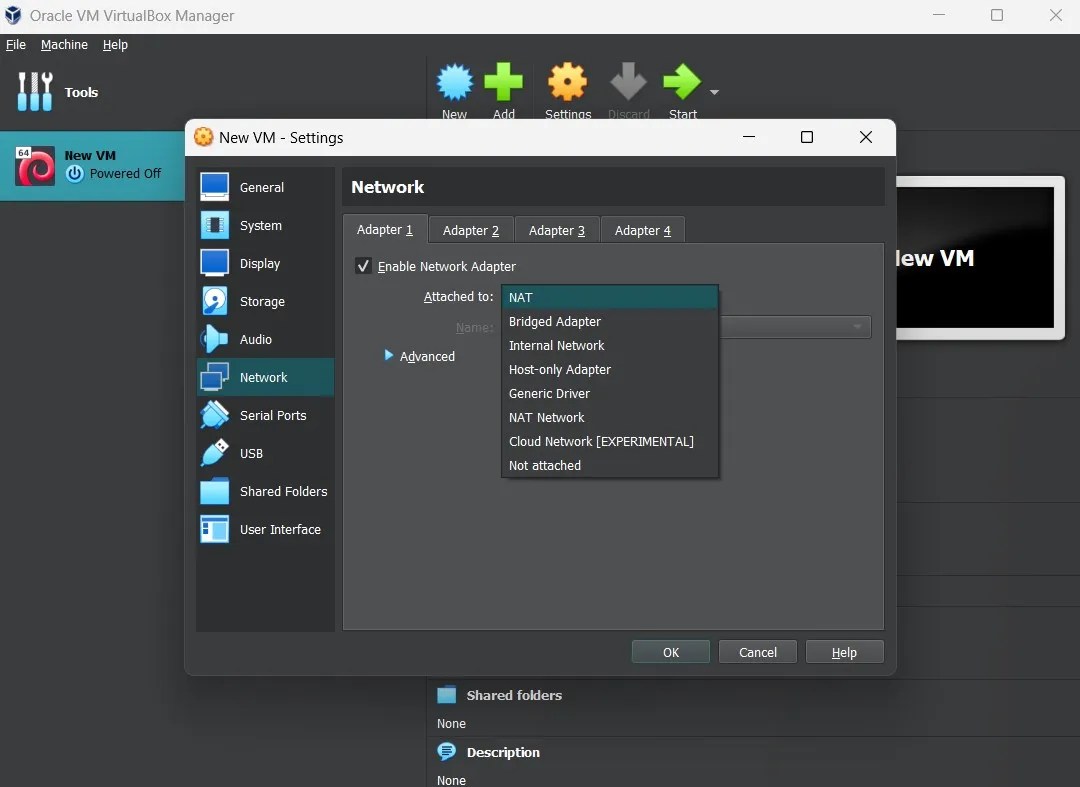
Task: Select the System settings icon
Action: pyautogui.click(x=214, y=225)
